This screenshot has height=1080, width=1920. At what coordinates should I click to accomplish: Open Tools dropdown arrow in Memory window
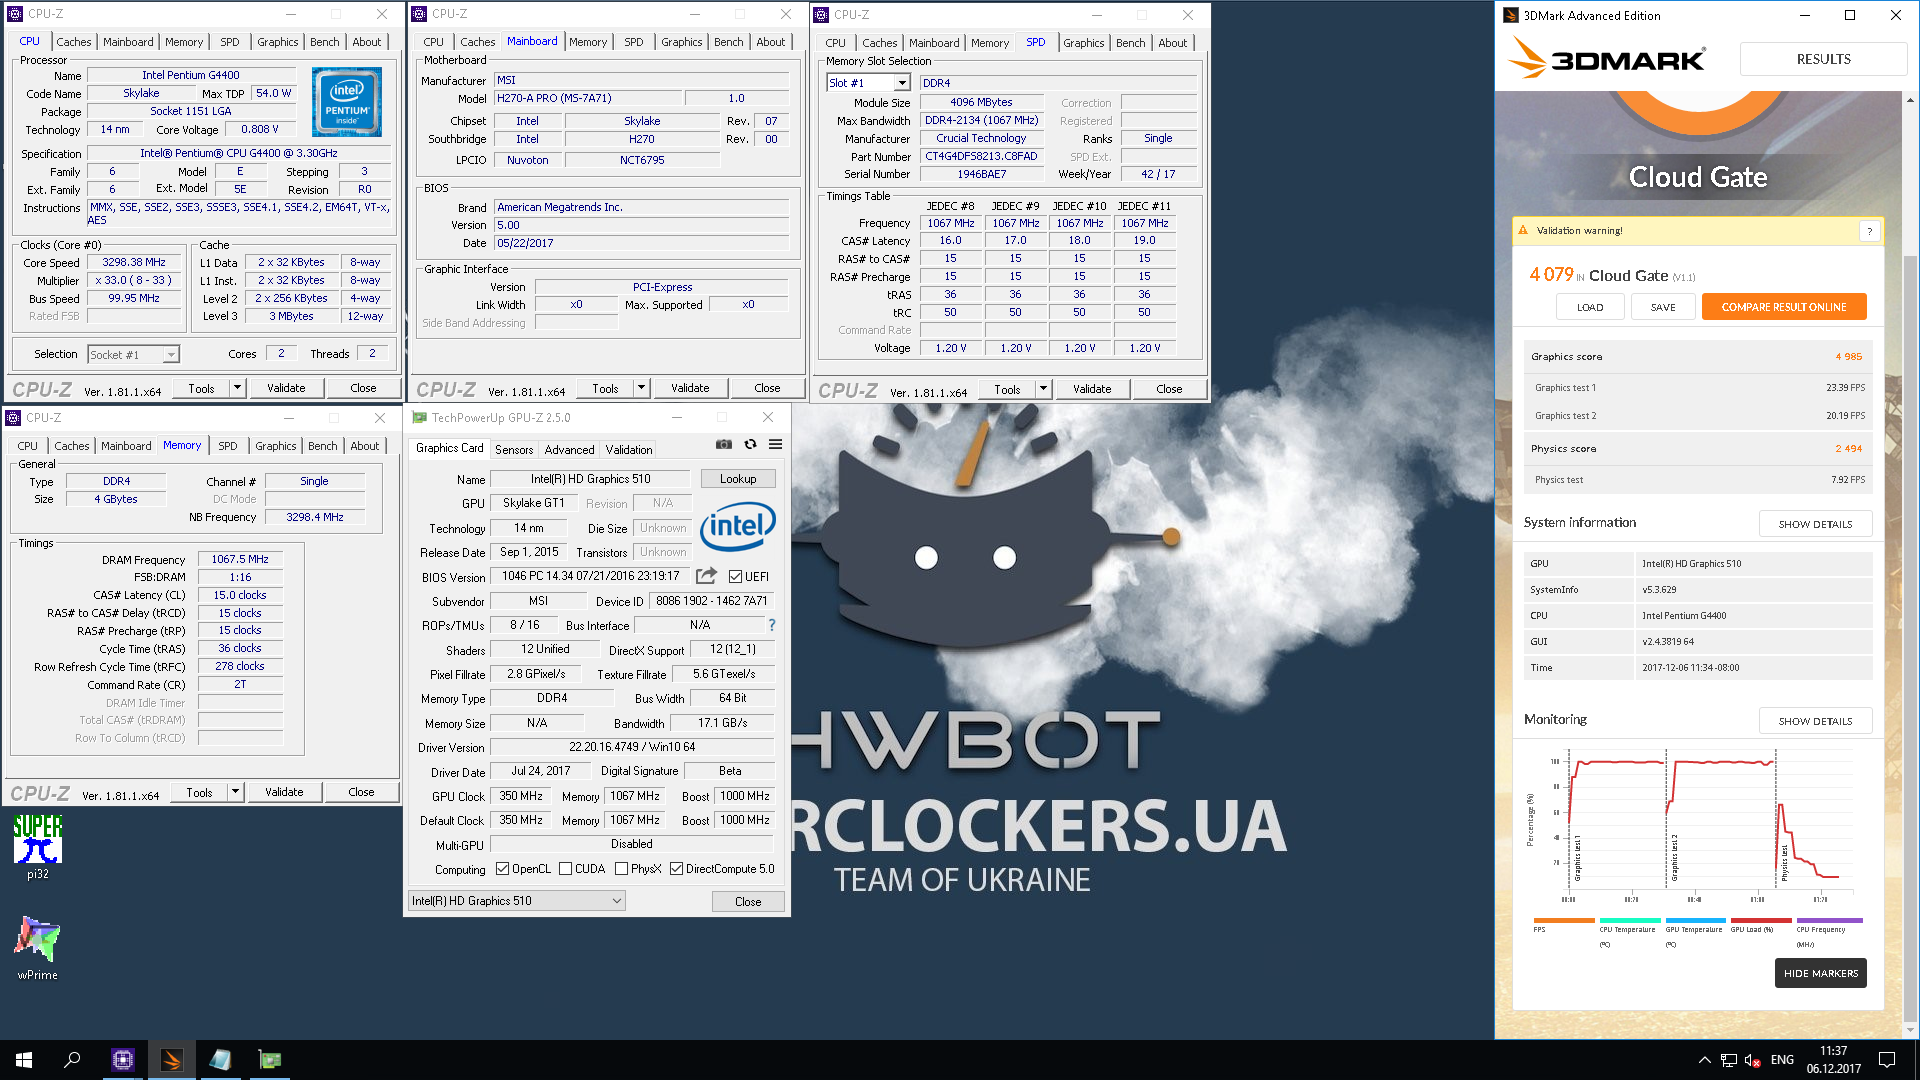coord(235,792)
